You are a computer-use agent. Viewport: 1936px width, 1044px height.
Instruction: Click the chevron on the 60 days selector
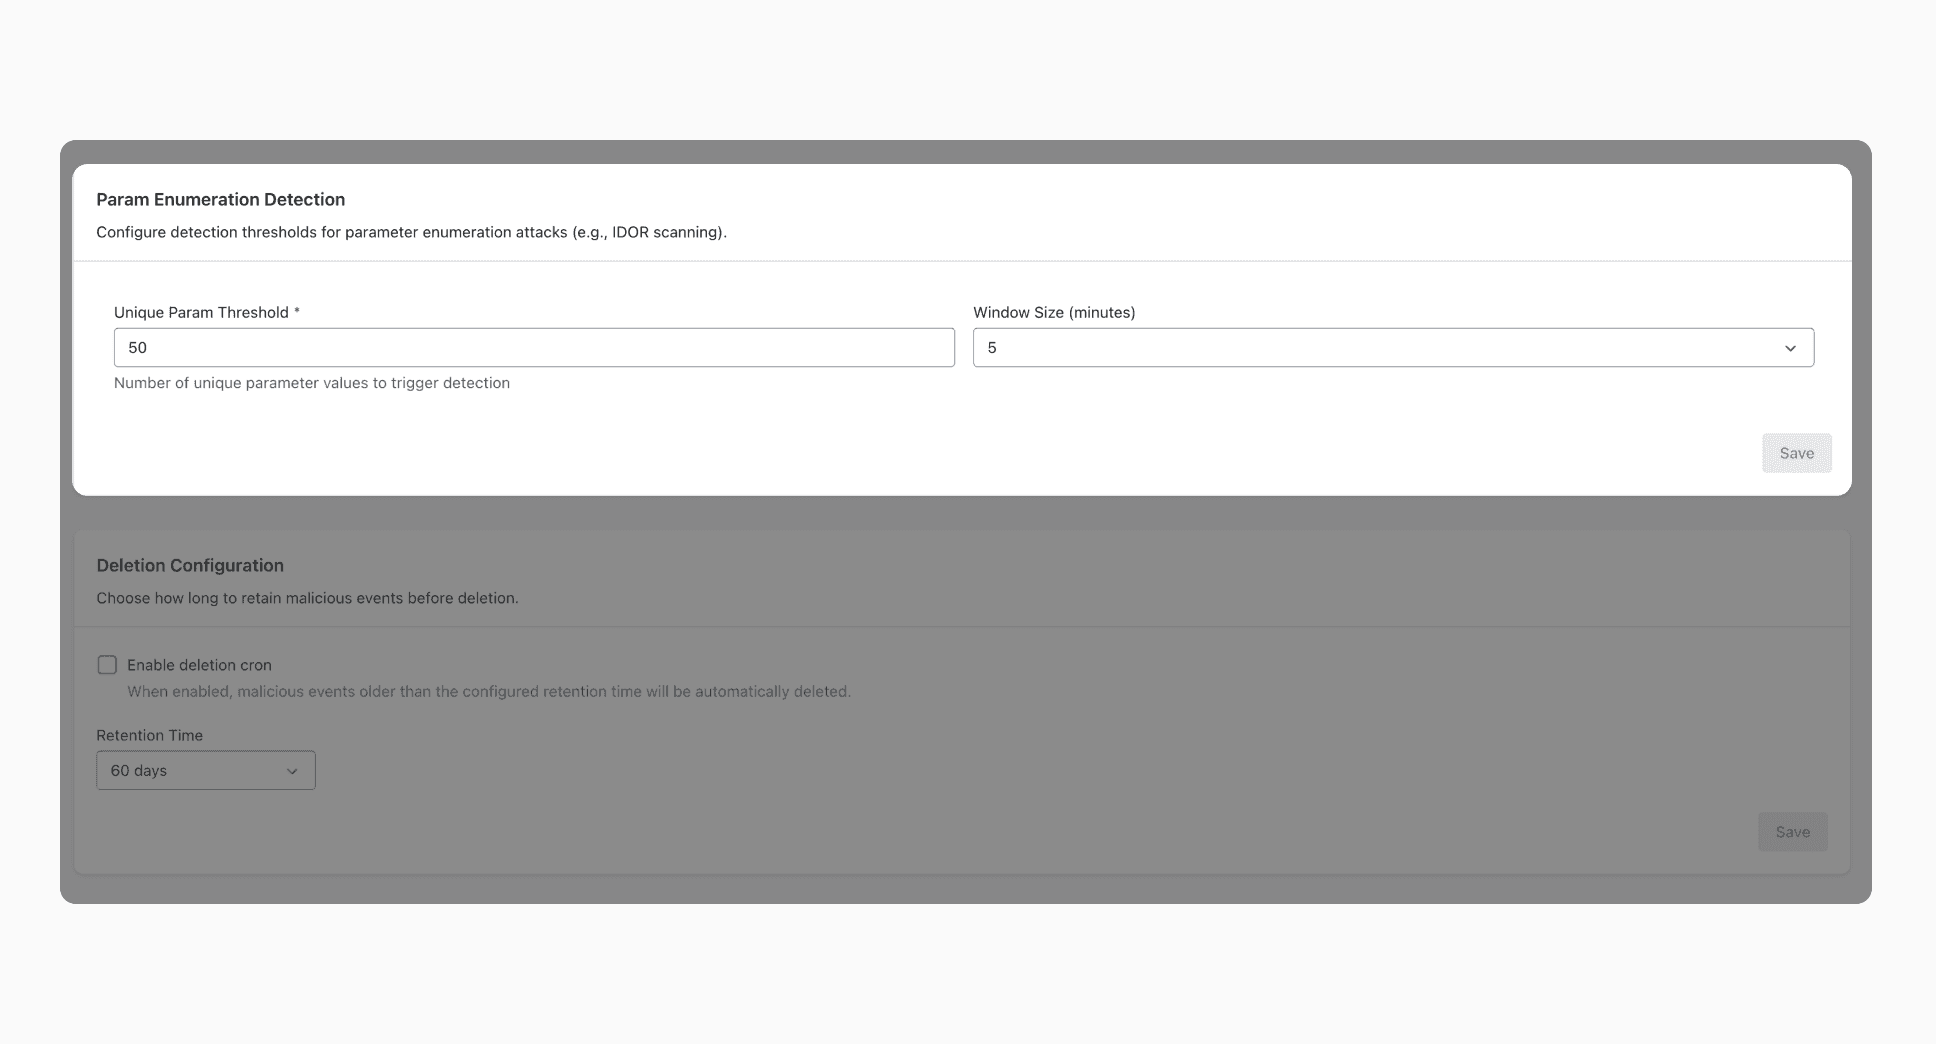(x=292, y=770)
